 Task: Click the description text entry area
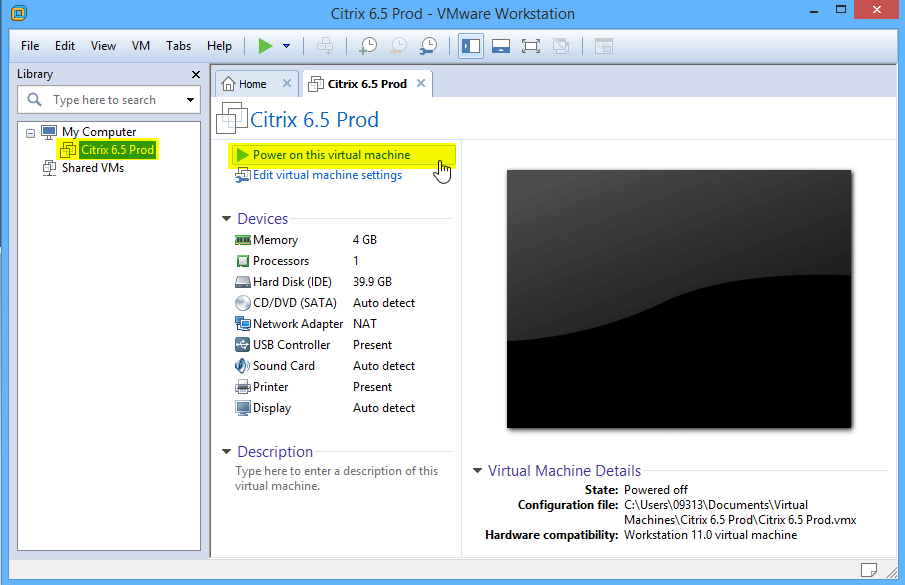pos(336,478)
